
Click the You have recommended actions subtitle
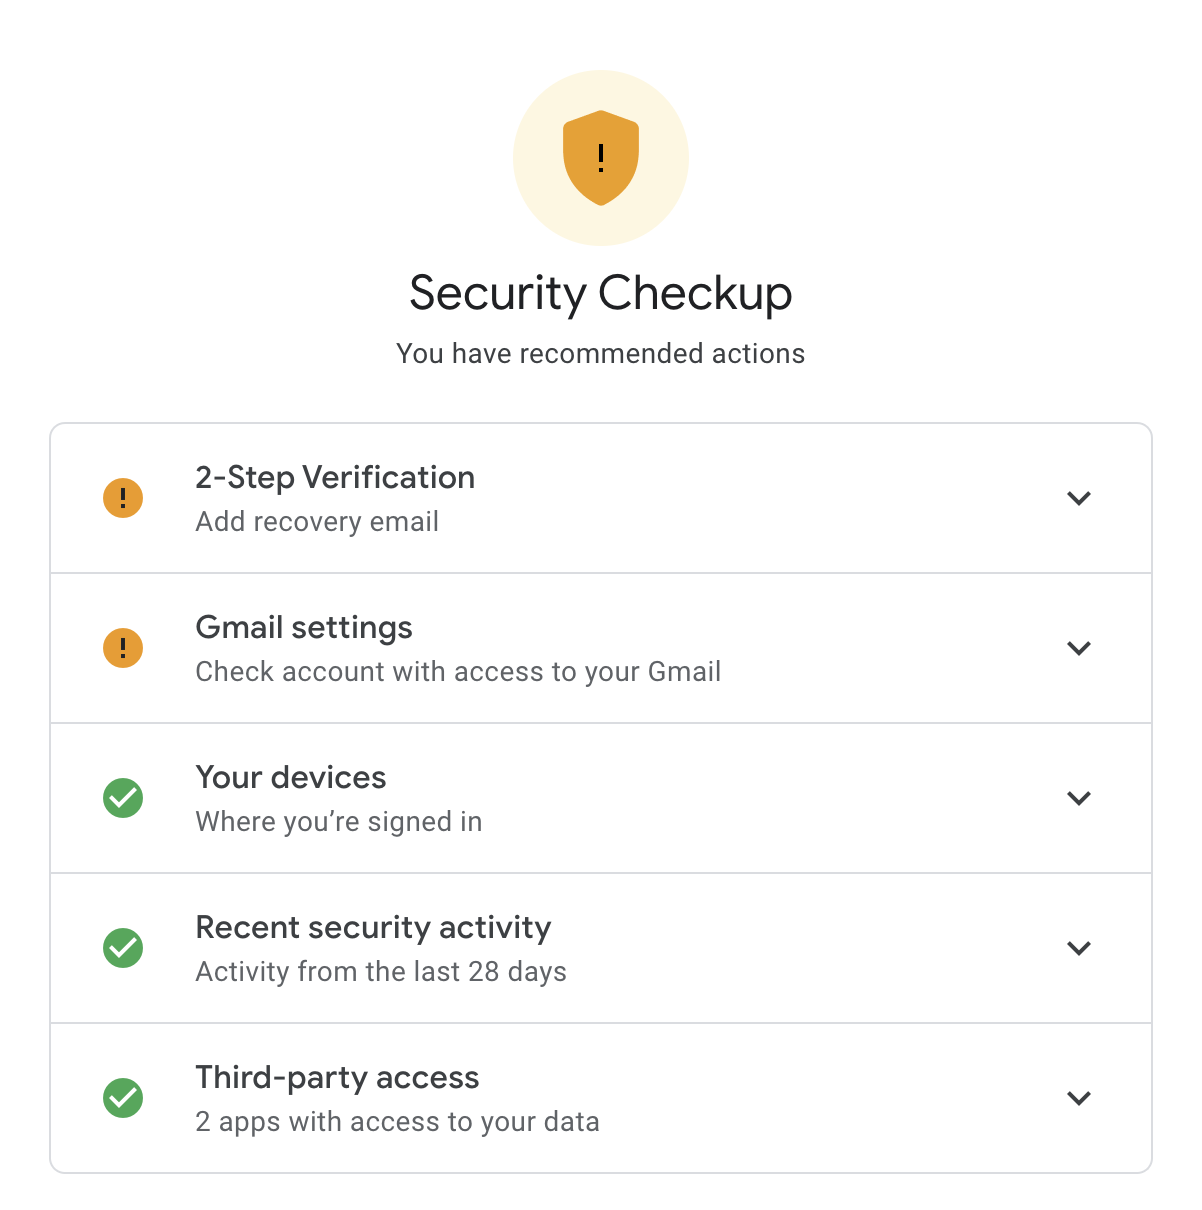pyautogui.click(x=600, y=353)
